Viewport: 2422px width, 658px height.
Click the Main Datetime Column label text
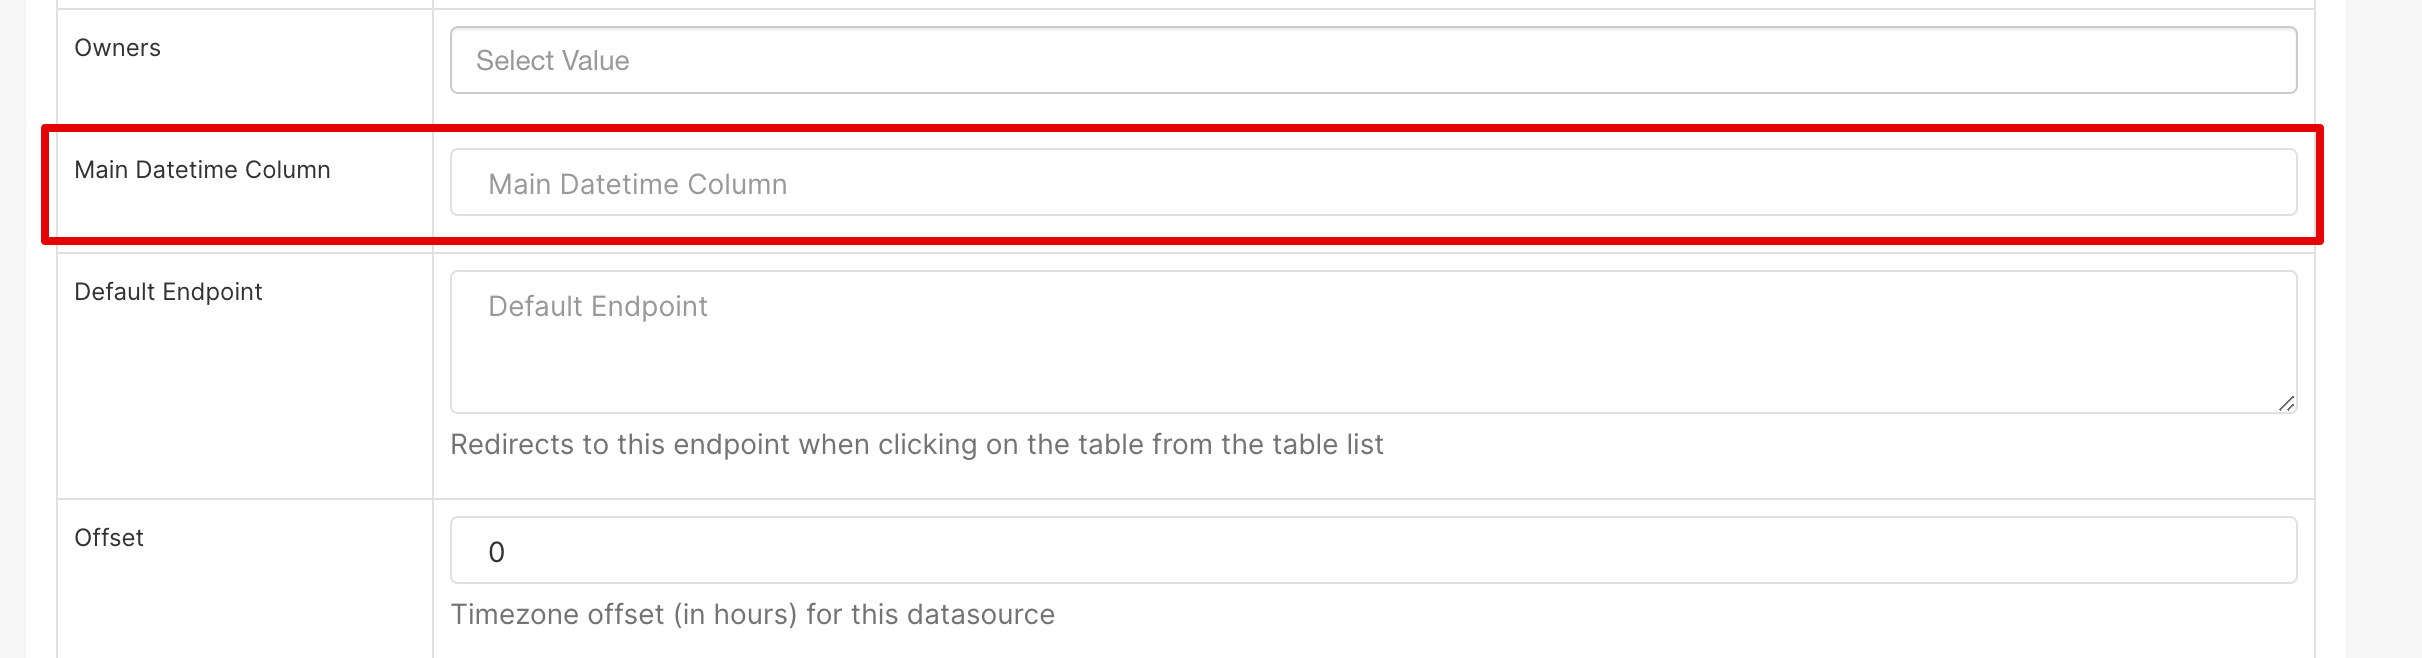tap(202, 169)
